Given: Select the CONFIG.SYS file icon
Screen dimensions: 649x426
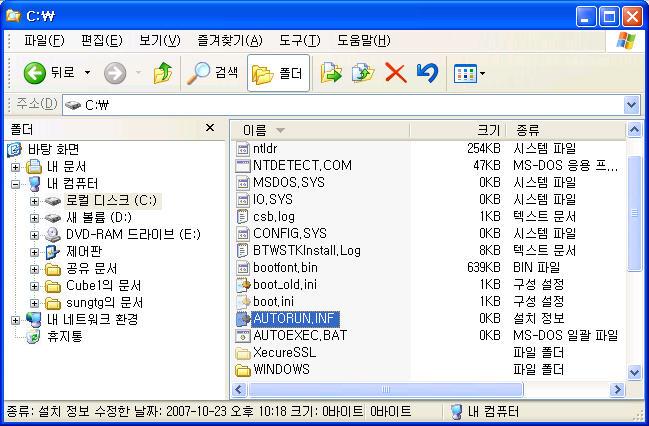Looking at the screenshot, I should tap(243, 233).
